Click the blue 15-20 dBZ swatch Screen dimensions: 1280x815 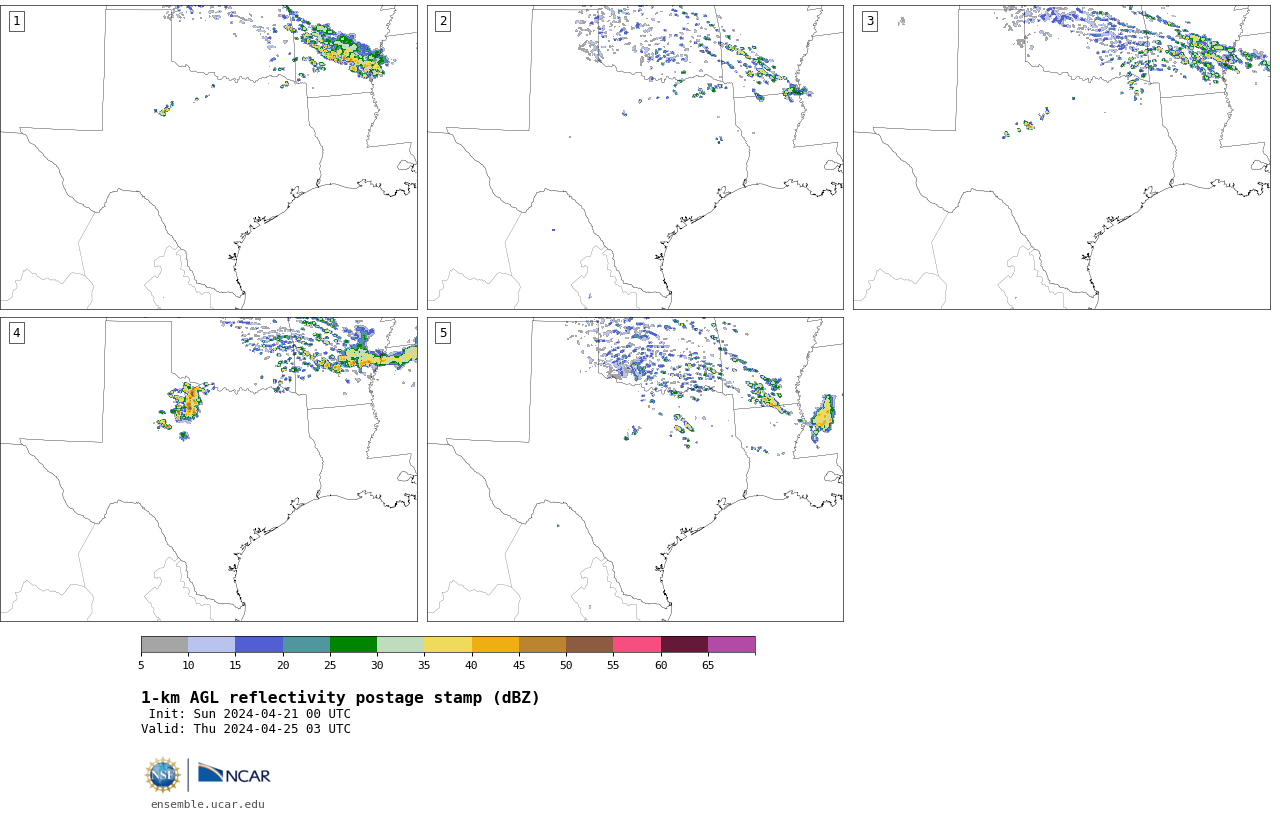[x=259, y=644]
